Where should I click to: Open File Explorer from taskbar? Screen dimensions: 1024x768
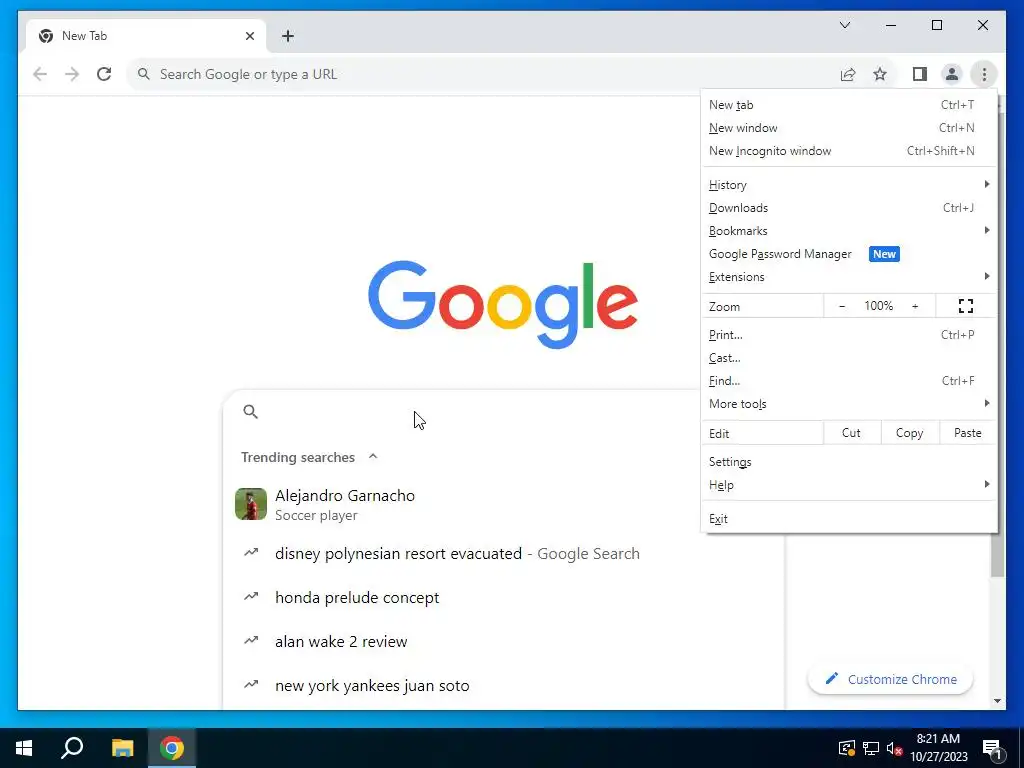[122, 748]
